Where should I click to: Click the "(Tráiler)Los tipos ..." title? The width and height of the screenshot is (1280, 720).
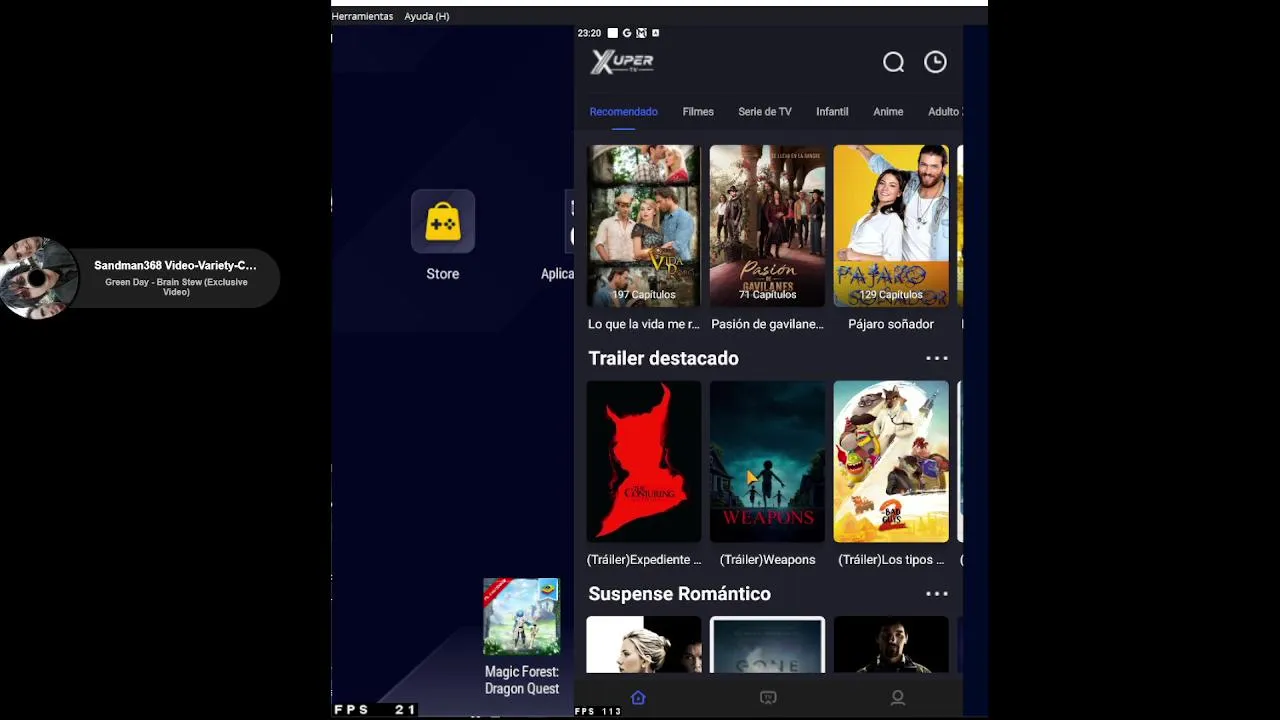tap(891, 560)
